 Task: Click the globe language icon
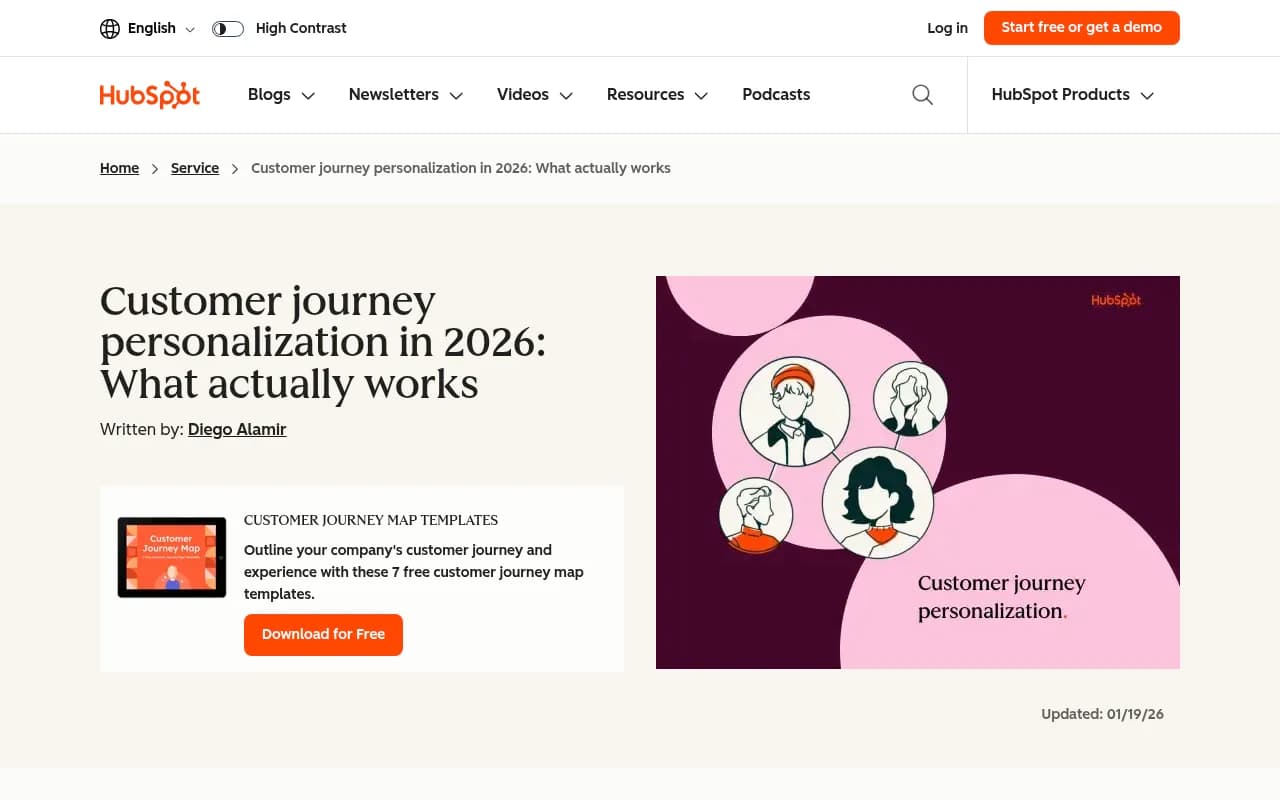110,28
